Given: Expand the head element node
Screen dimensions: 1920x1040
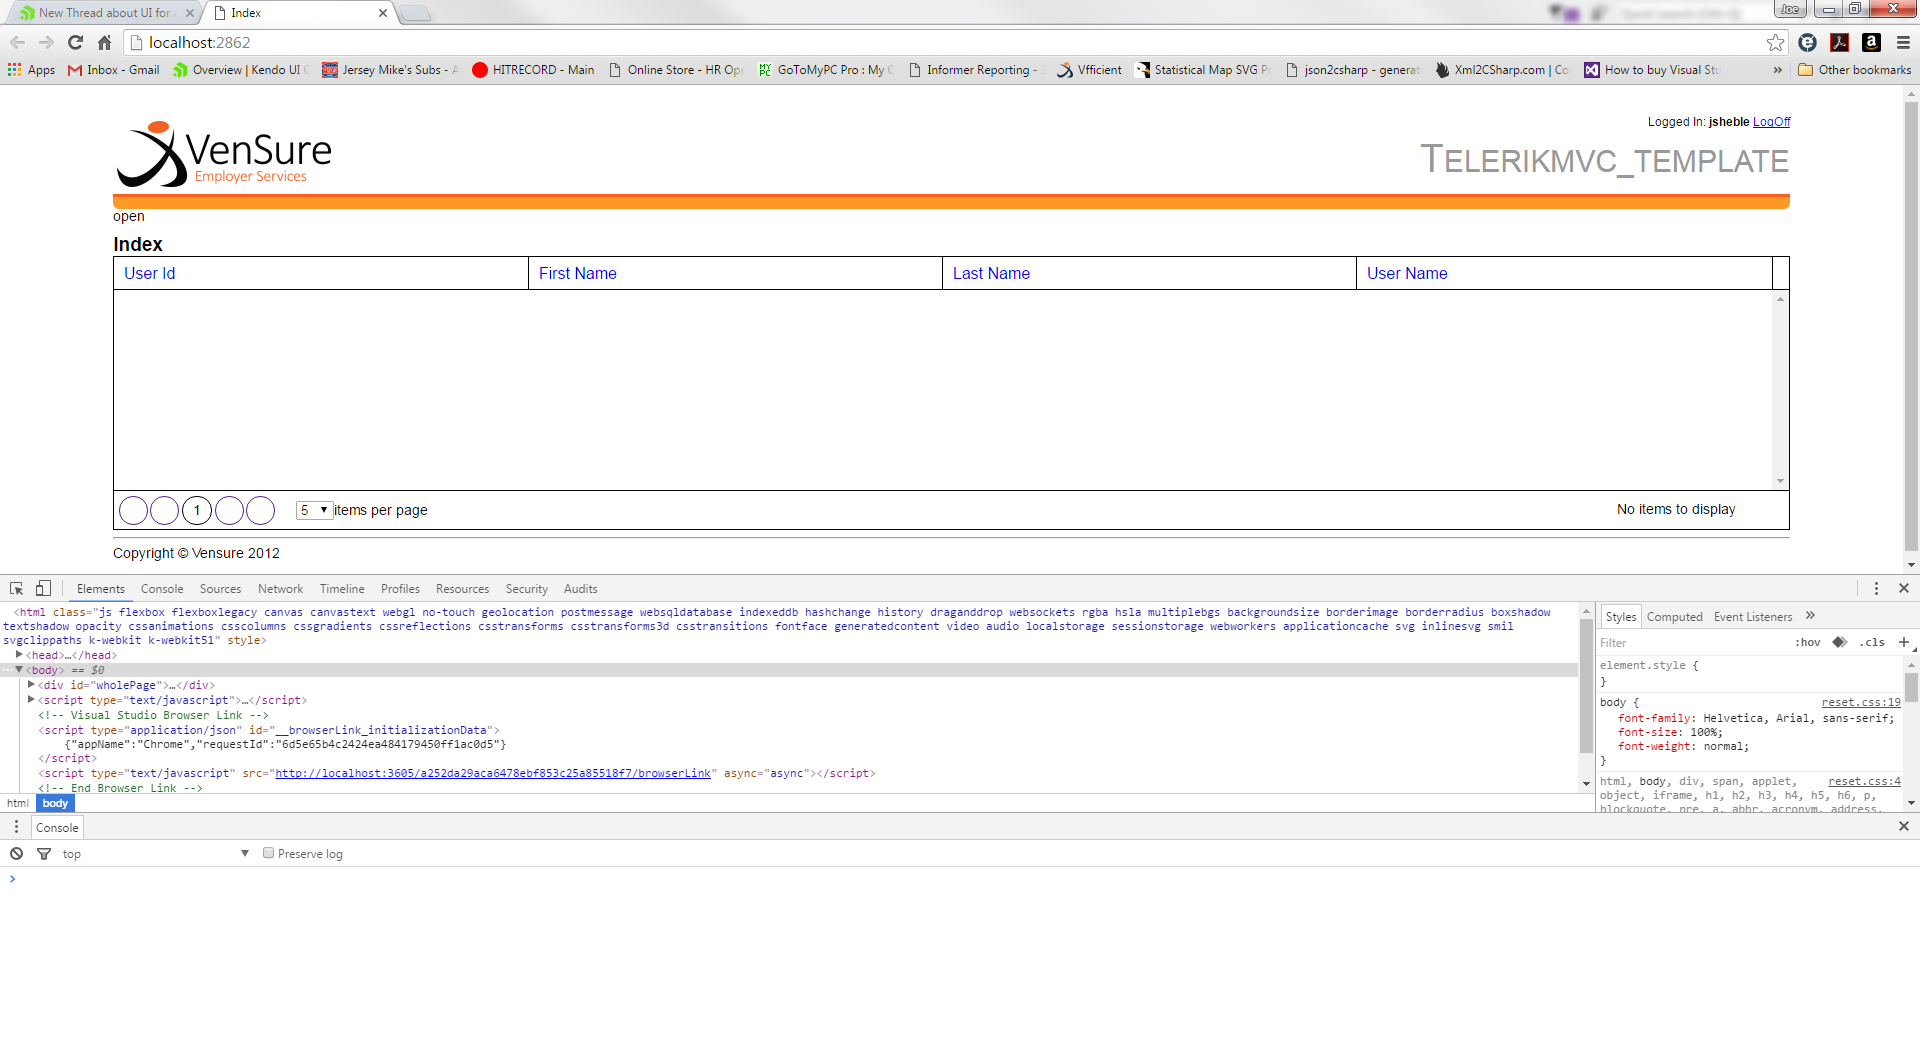Looking at the screenshot, I should coord(19,655).
